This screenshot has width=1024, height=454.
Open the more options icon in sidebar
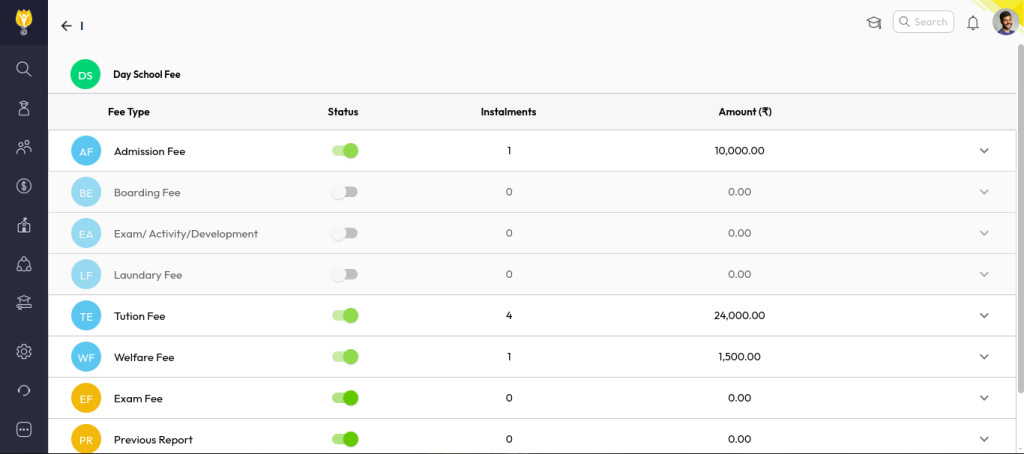24,429
